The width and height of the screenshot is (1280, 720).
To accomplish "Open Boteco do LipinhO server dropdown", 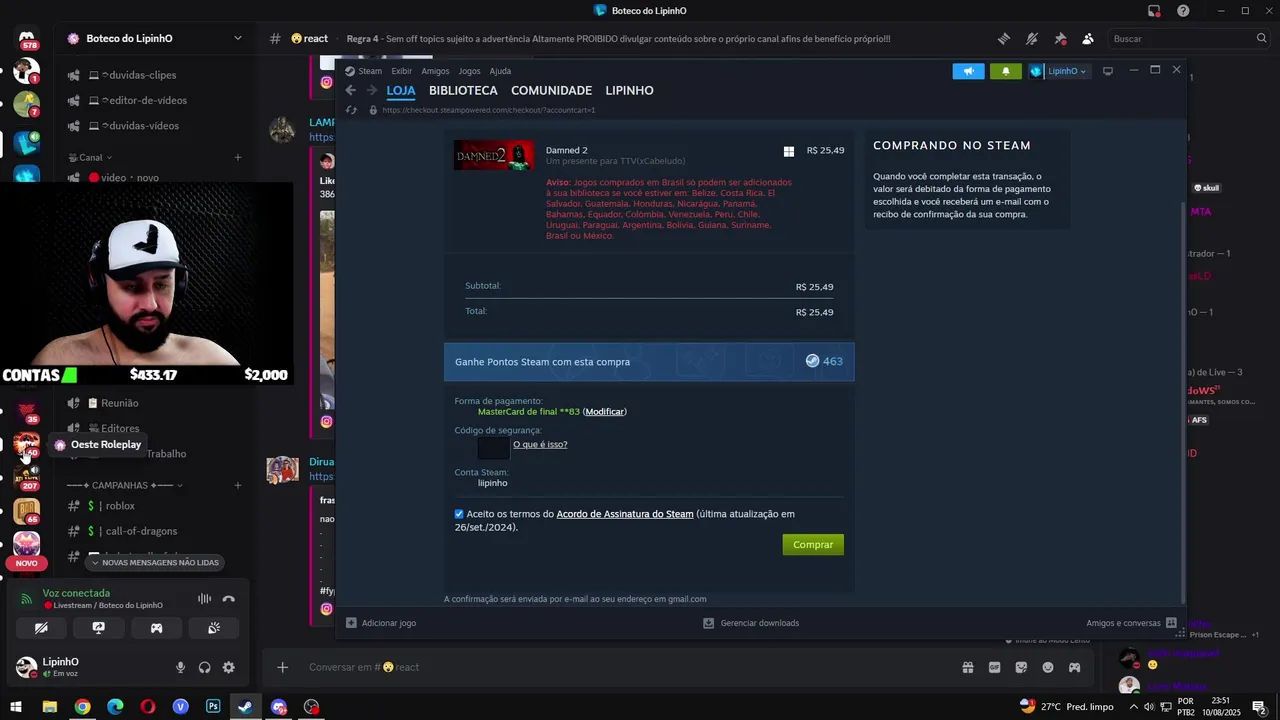I will 237,38.
